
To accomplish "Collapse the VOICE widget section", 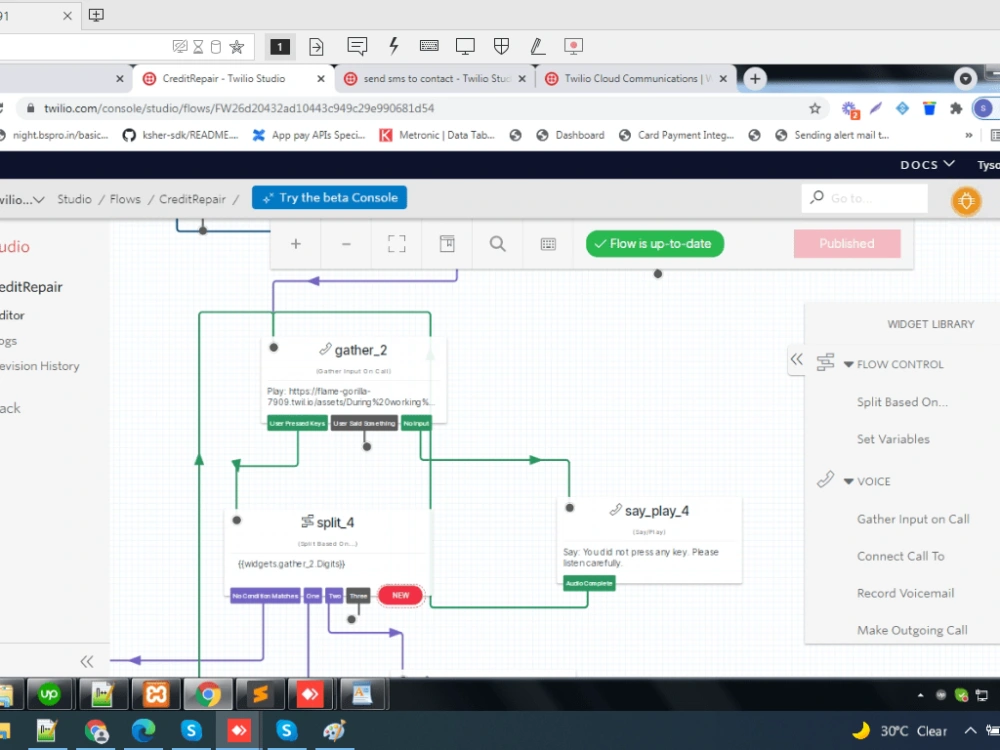I will 846,481.
